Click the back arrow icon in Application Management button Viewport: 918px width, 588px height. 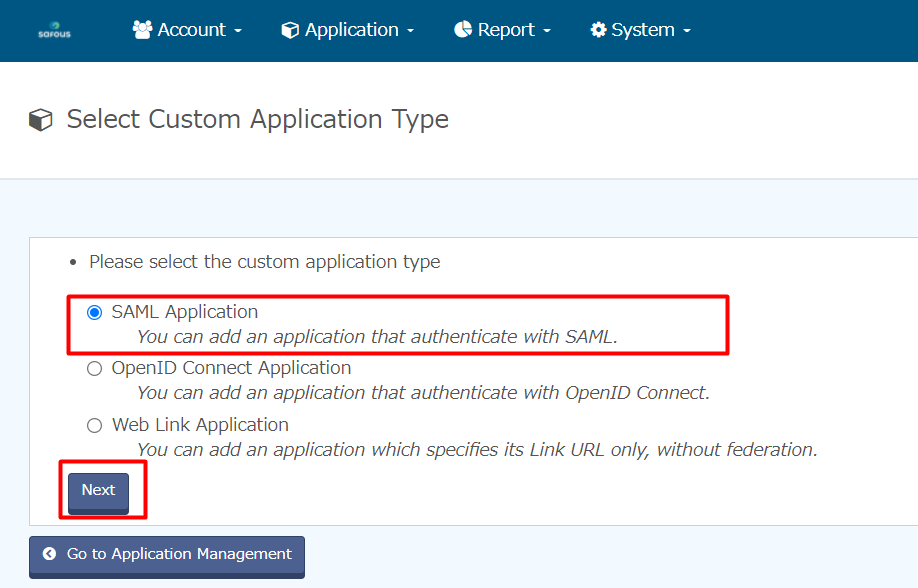point(49,554)
